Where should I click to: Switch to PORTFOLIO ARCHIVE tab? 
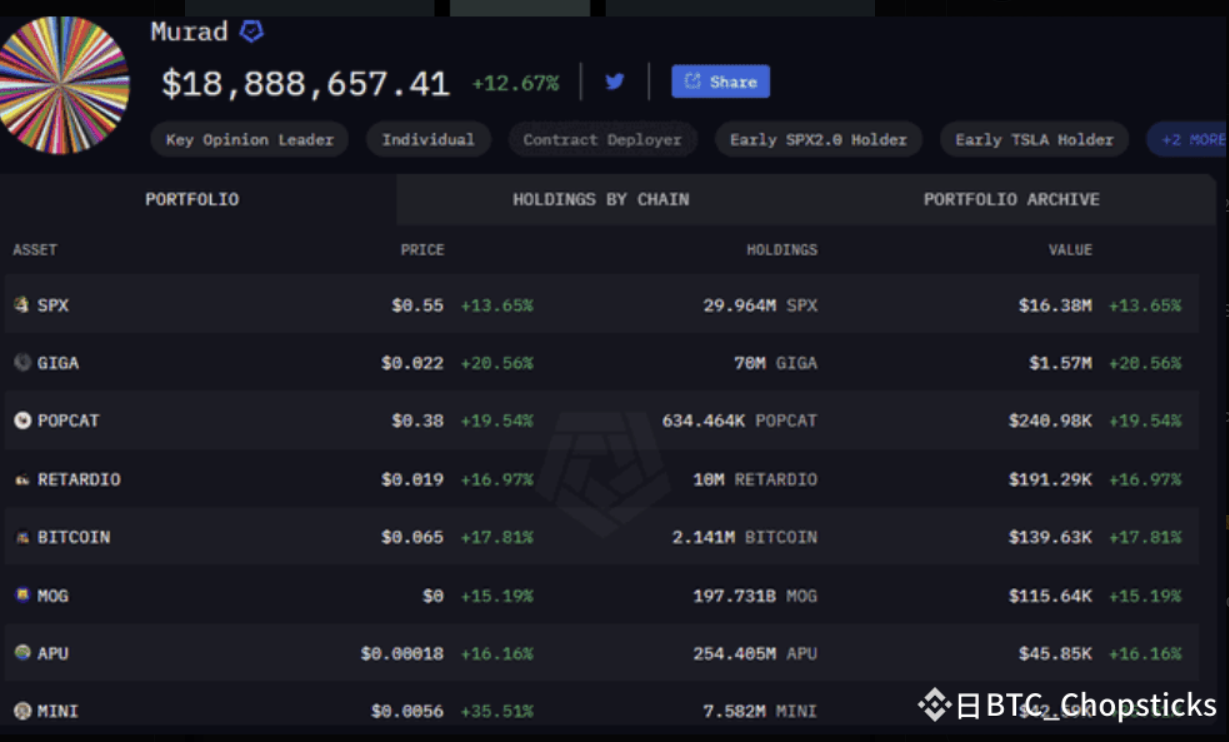1011,200
